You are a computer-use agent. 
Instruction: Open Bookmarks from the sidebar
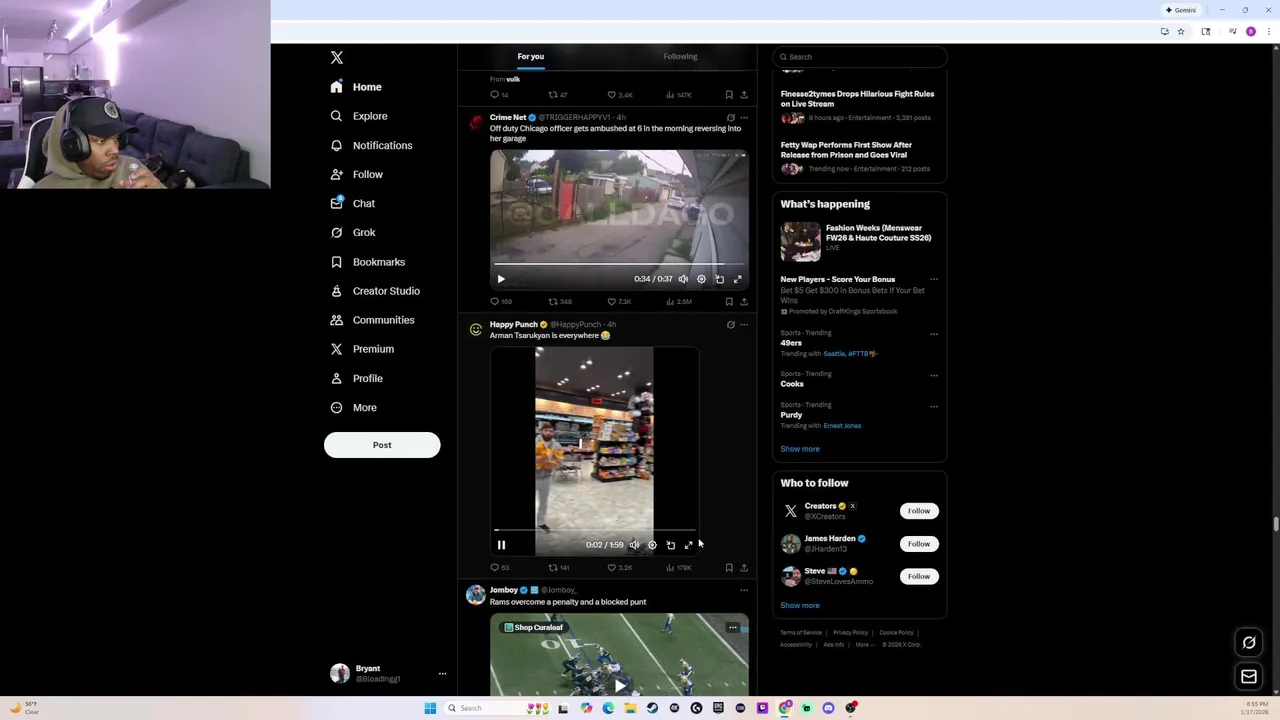click(x=367, y=262)
